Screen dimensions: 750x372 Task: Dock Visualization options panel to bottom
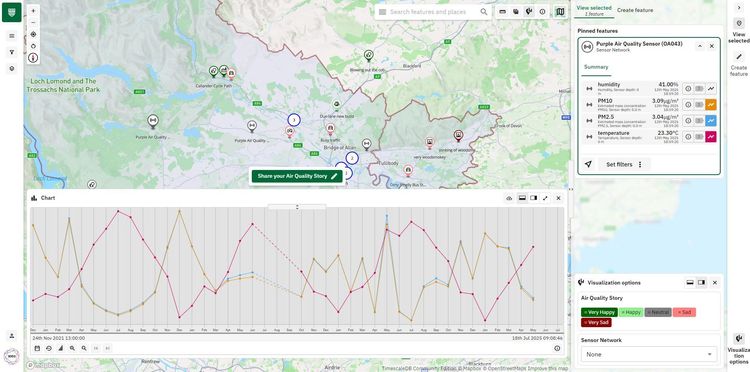click(690, 283)
